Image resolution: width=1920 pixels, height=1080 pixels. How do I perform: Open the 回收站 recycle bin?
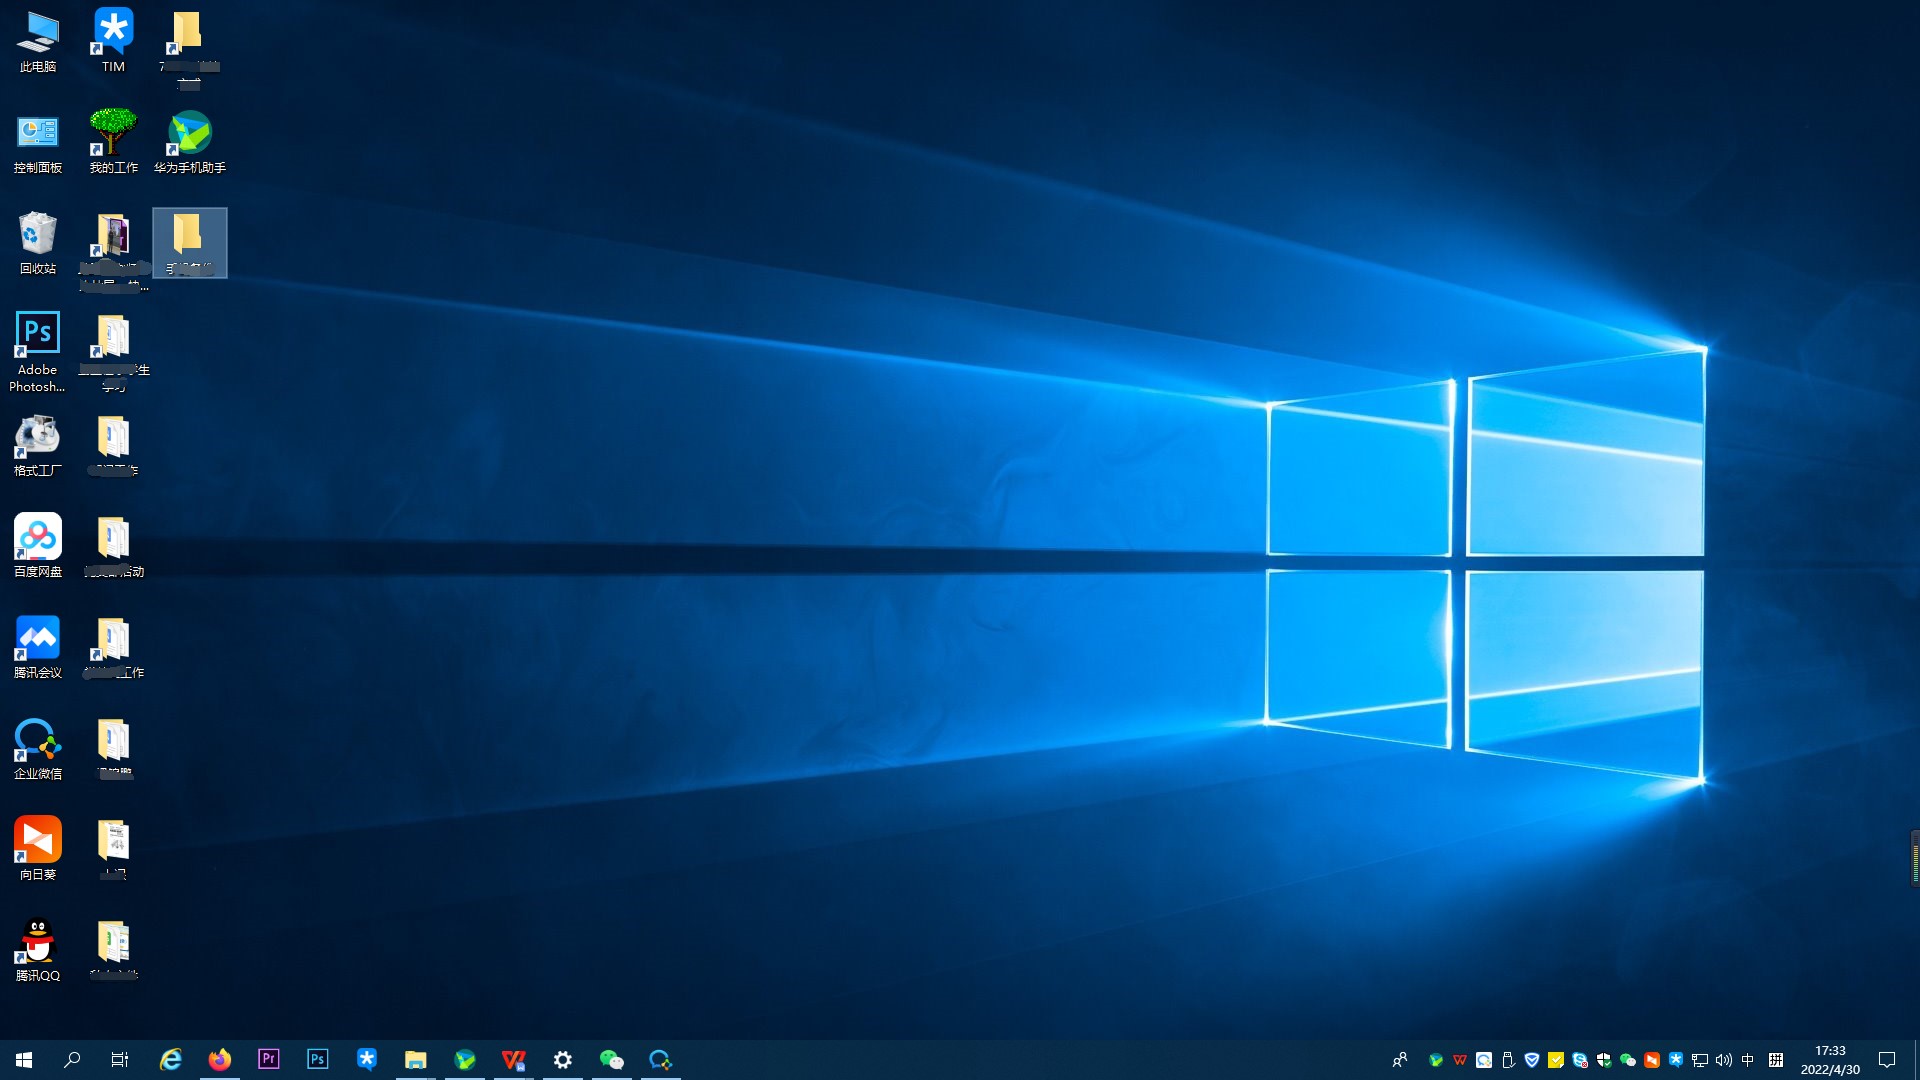coord(38,243)
